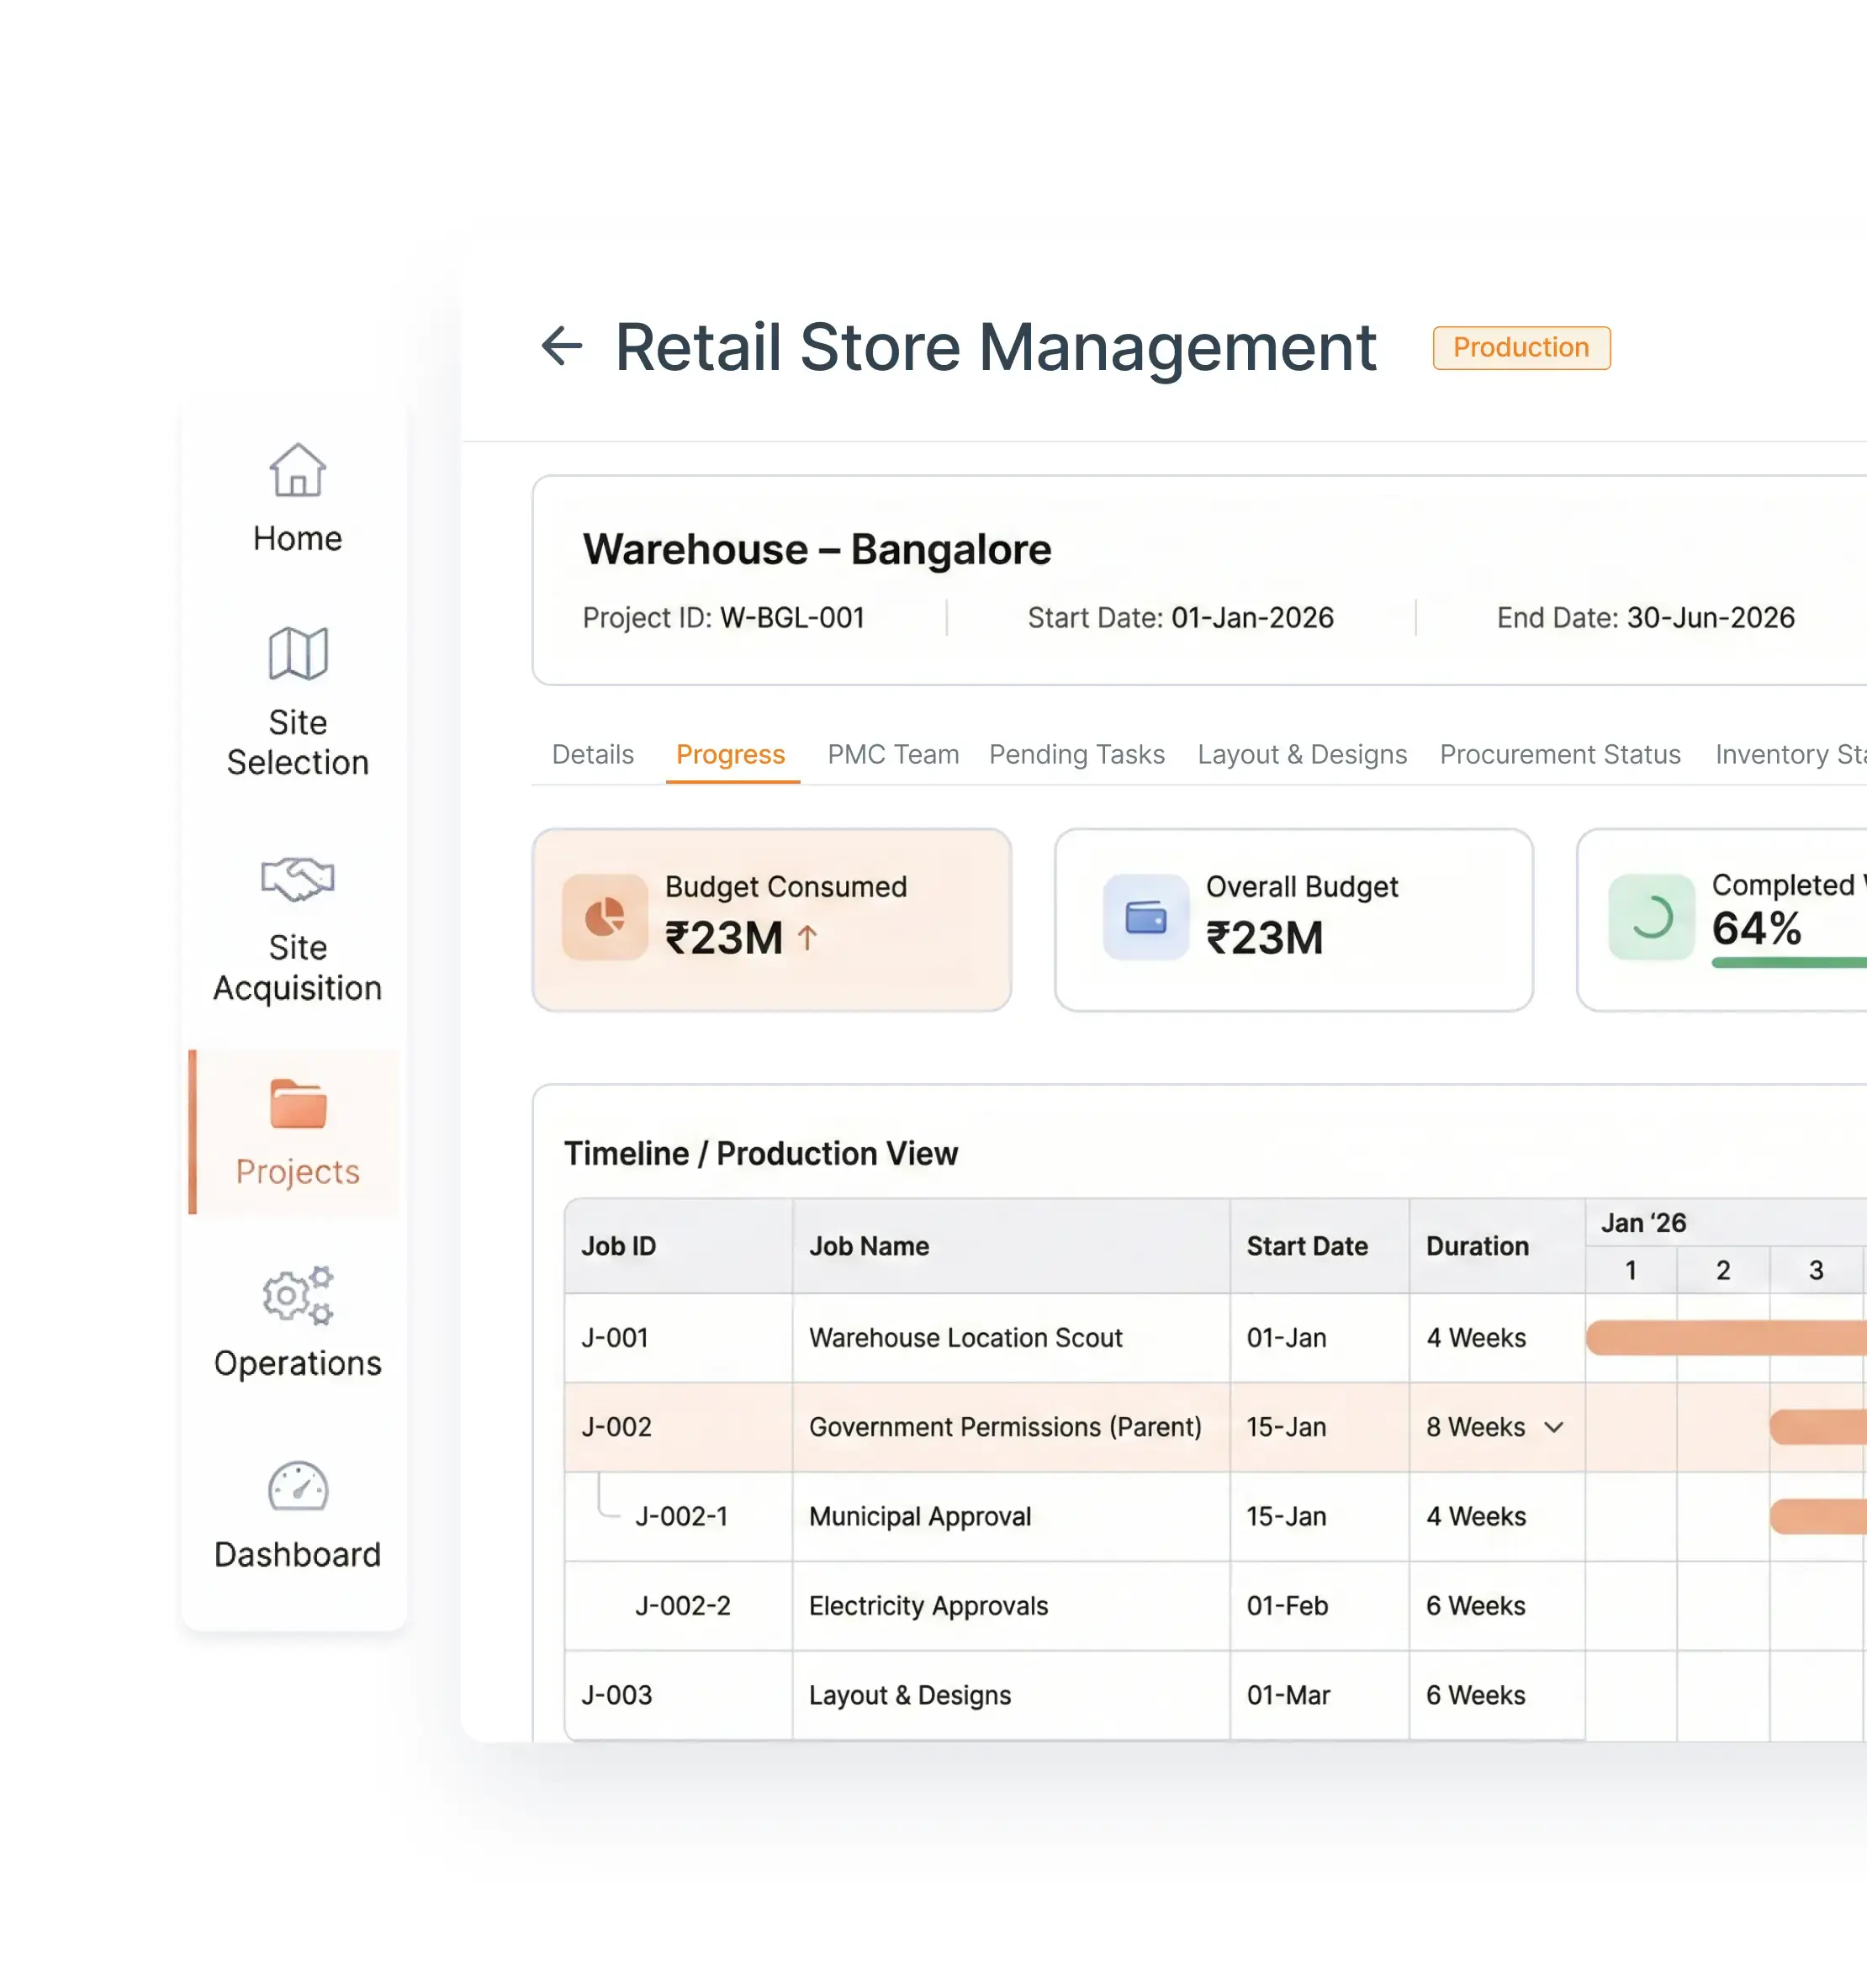Image resolution: width=1867 pixels, height=1988 pixels.
Task: Click the Home icon in sidebar
Action: (296, 470)
